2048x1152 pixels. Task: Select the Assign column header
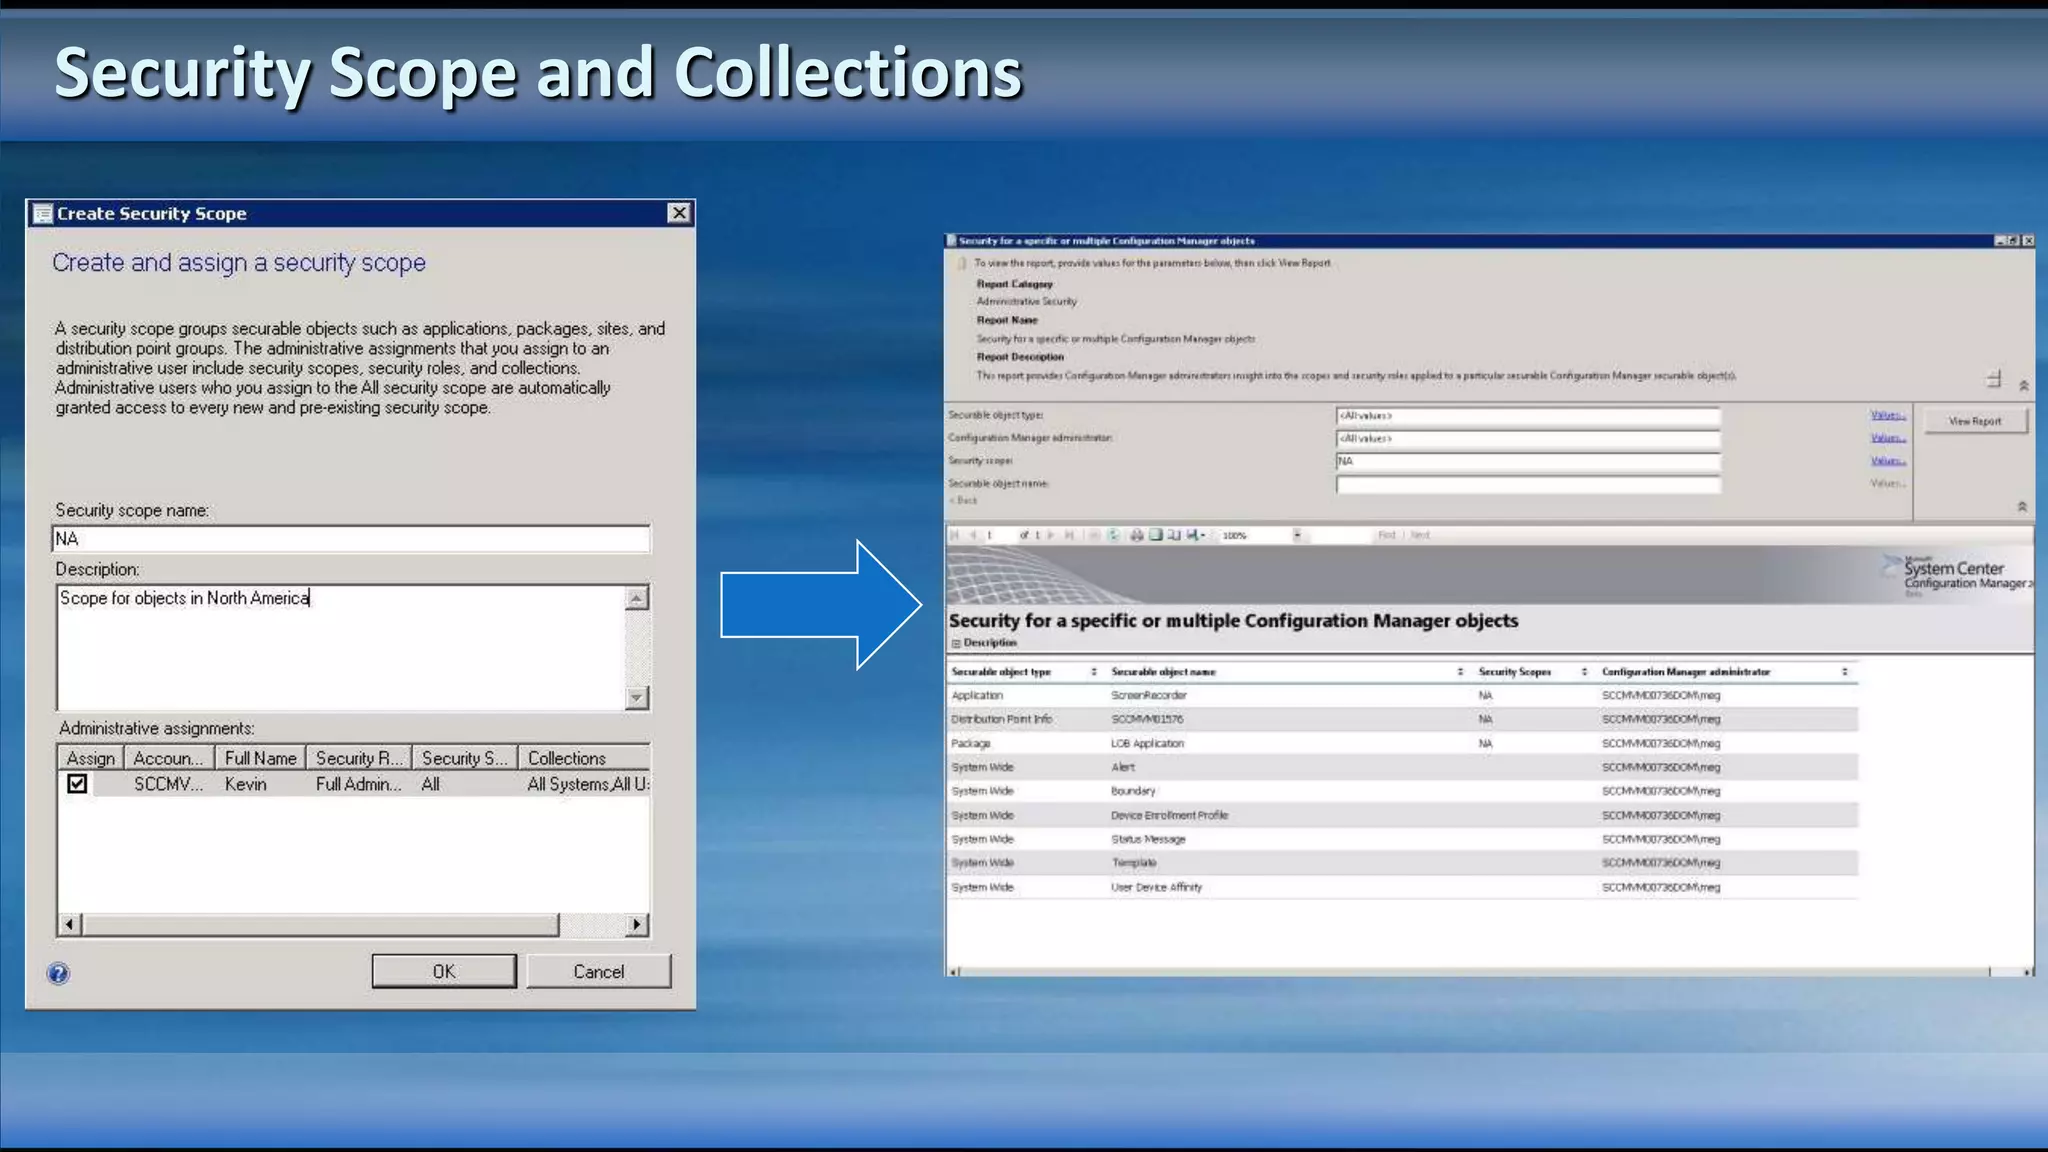(90, 758)
